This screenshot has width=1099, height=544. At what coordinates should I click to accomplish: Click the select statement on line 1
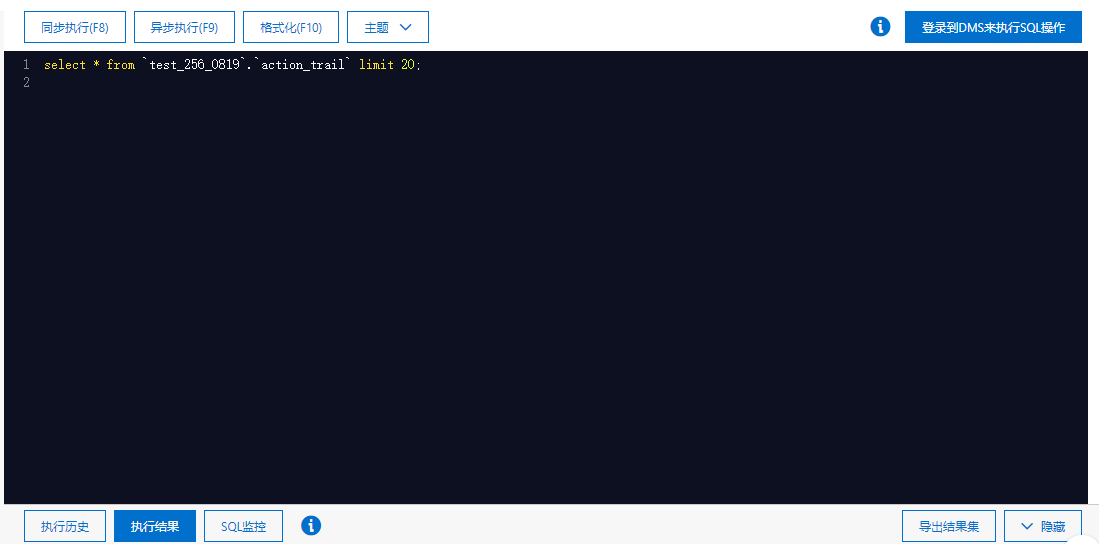tap(233, 64)
